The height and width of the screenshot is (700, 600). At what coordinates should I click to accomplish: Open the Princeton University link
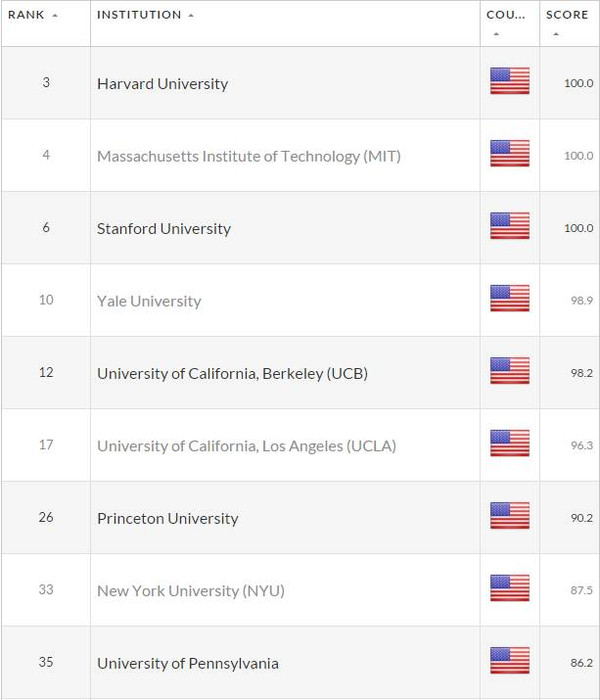point(167,518)
